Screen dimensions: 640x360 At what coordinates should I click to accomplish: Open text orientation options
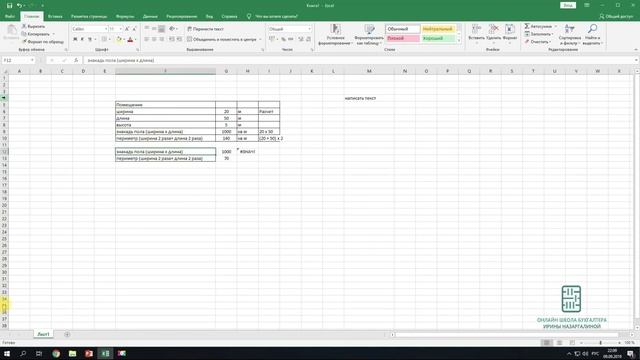click(x=173, y=29)
